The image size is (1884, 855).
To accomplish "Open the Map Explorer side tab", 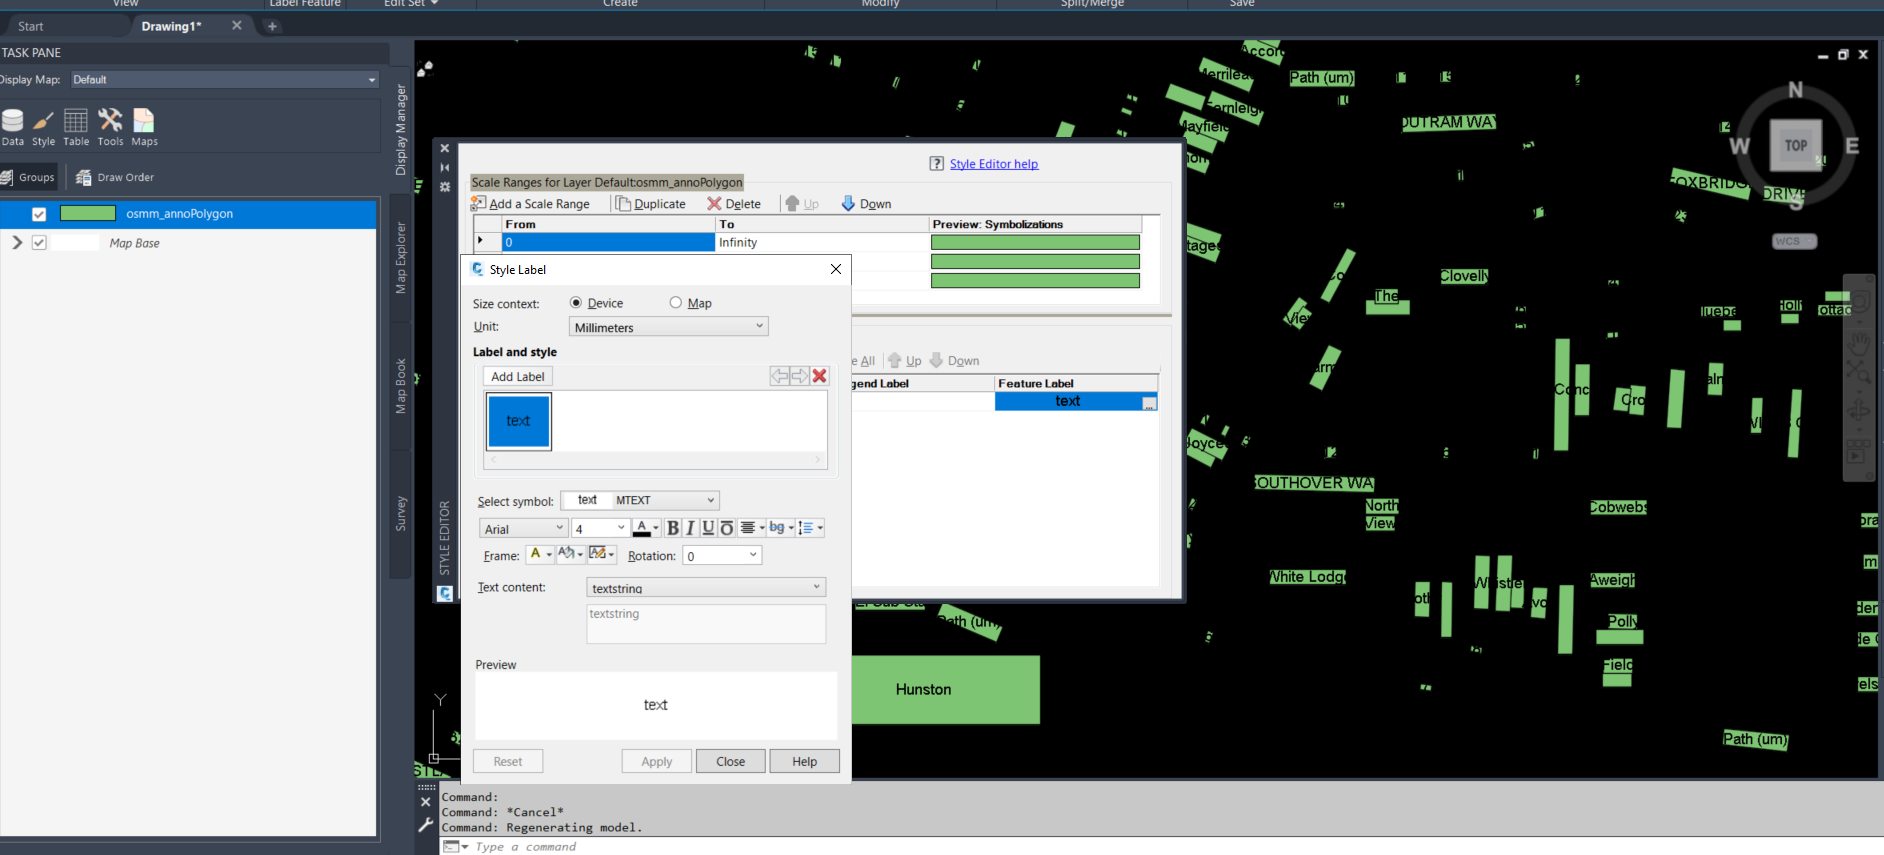I will tap(401, 258).
